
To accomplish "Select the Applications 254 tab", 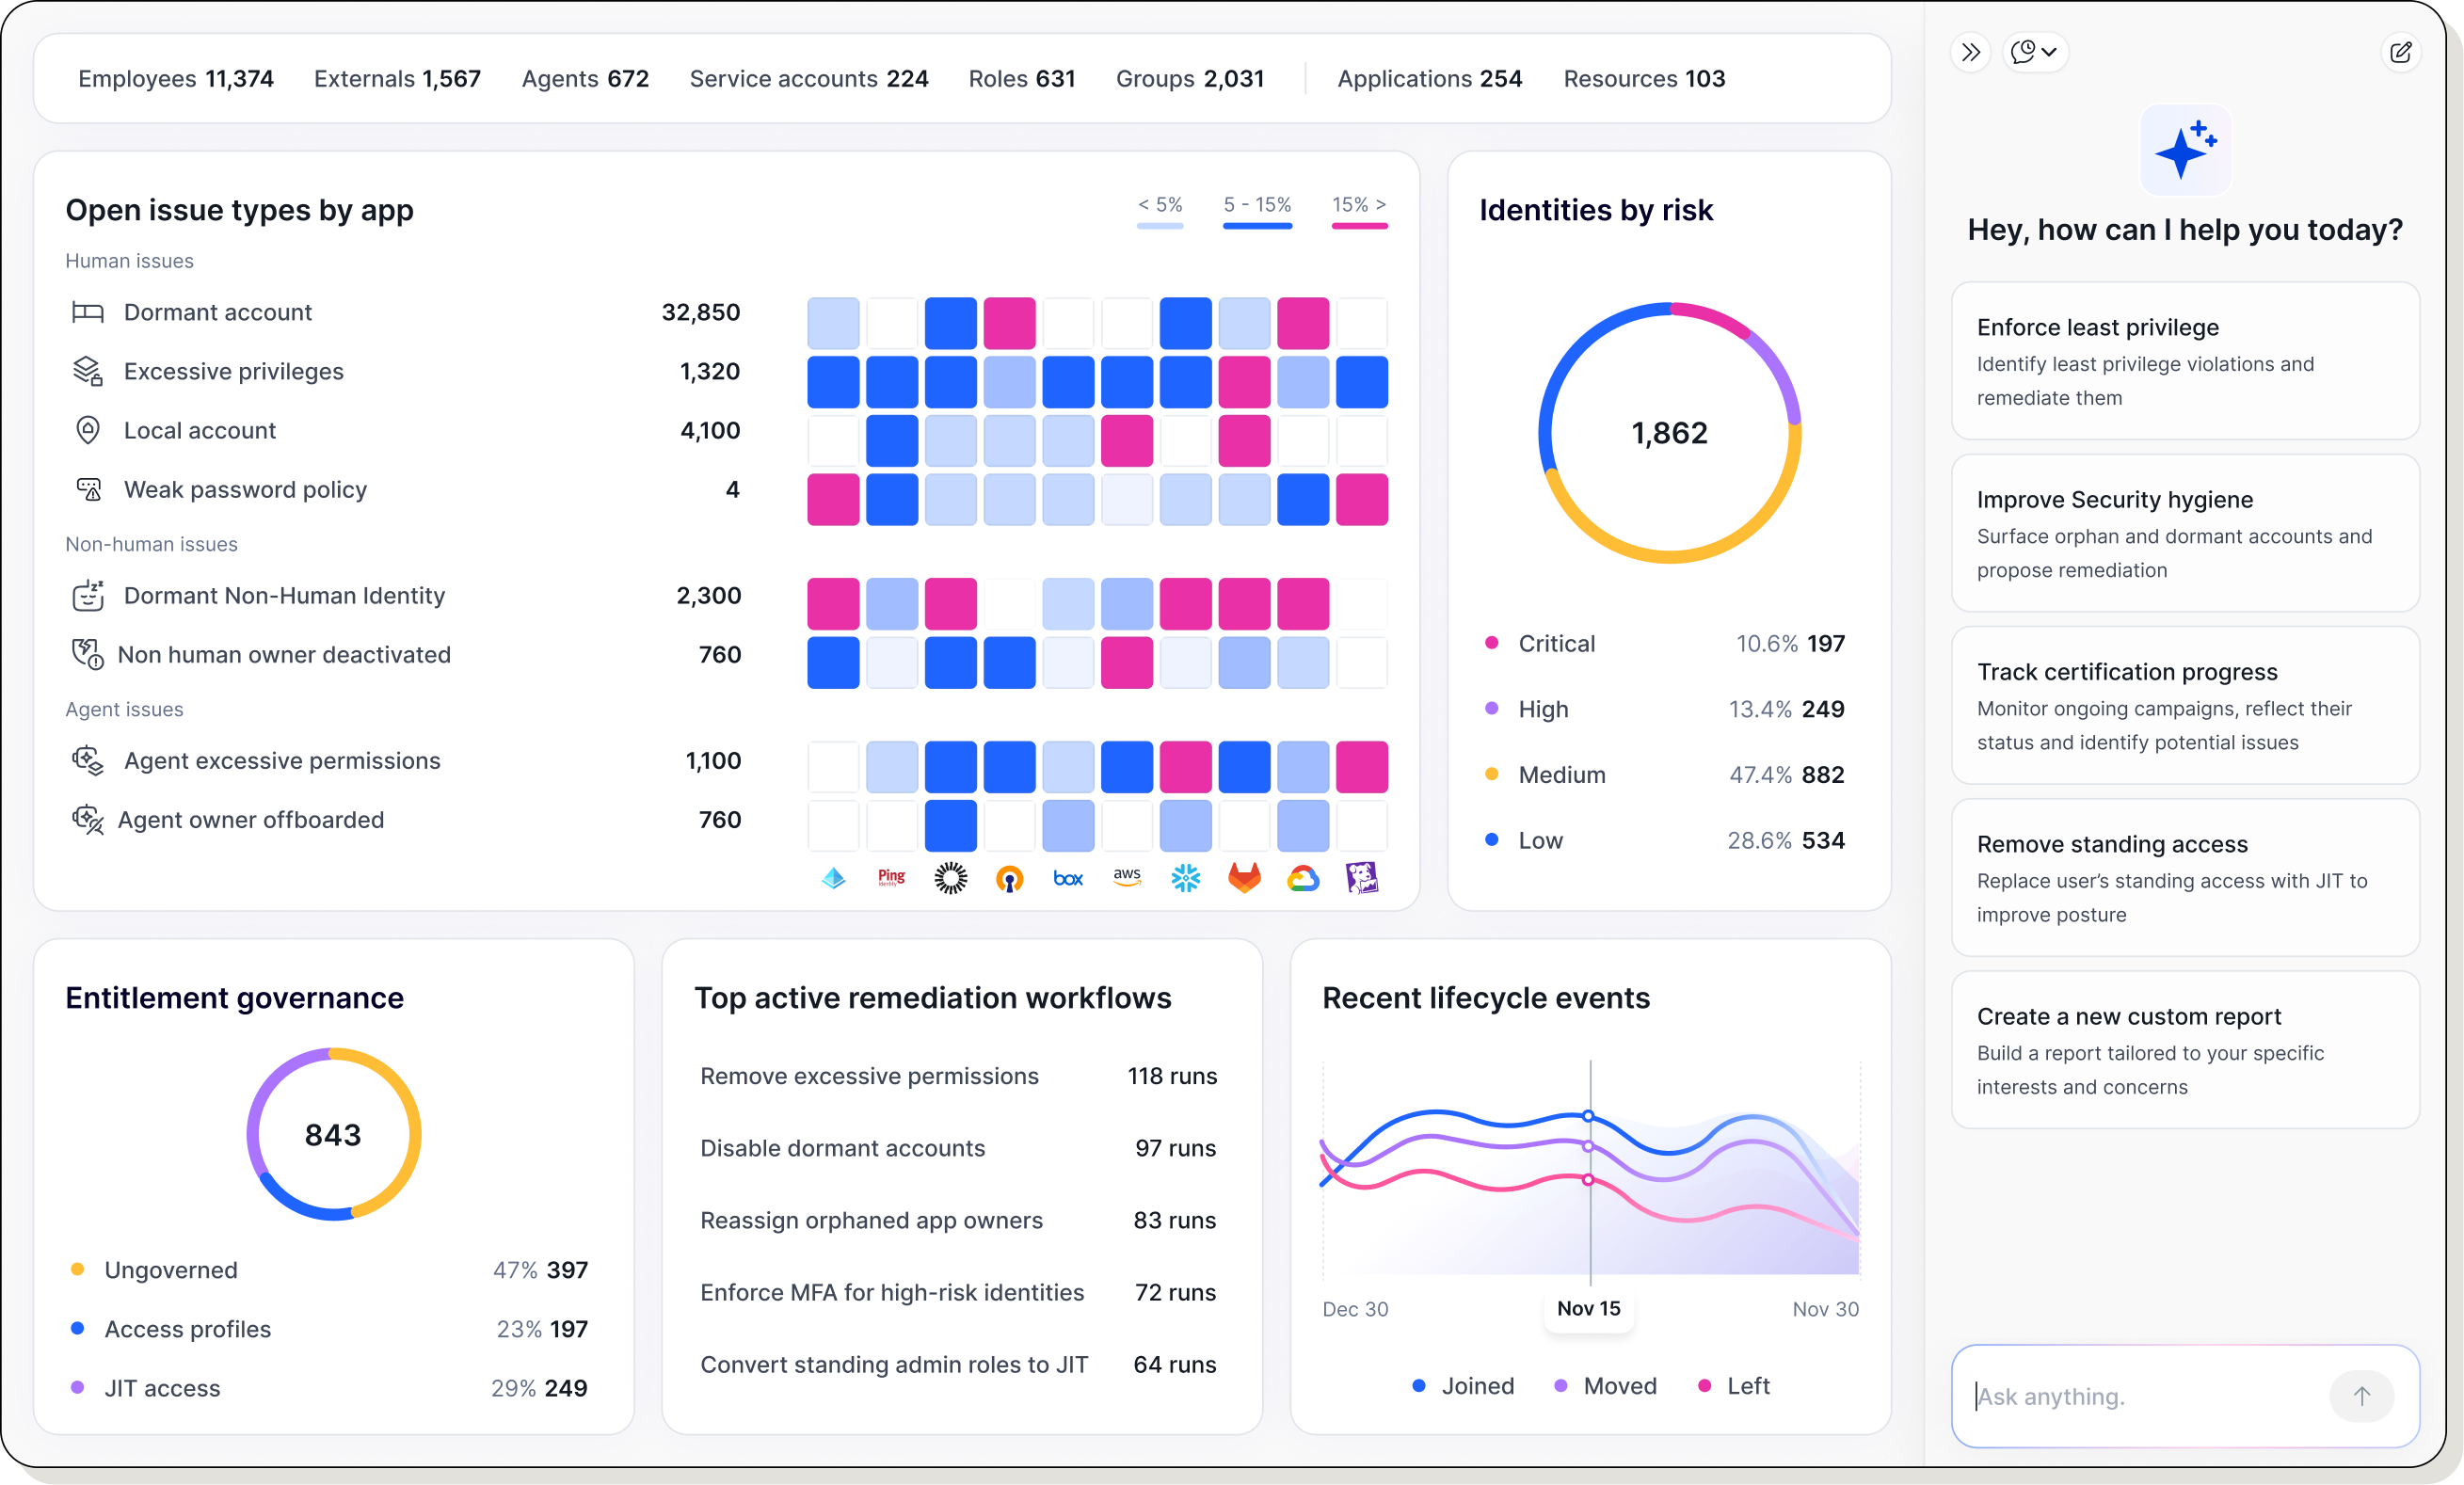I will point(1430,78).
